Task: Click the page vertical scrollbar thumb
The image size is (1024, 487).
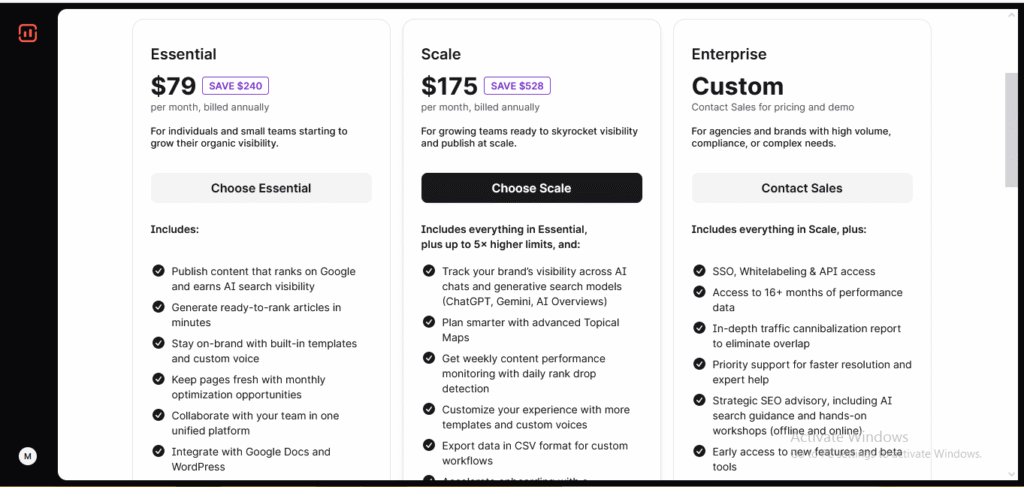Action: pyautogui.click(x=1011, y=131)
